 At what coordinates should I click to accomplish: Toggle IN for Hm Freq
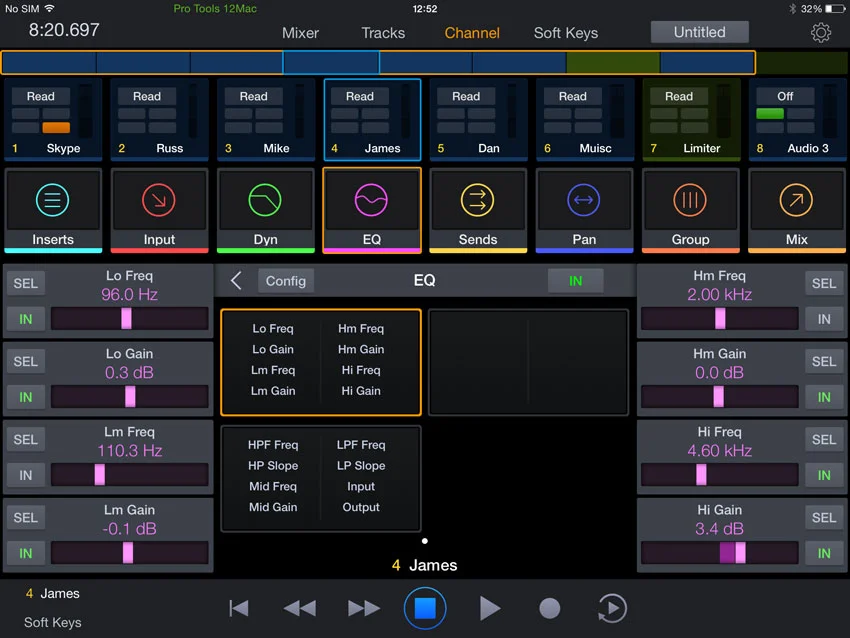[x=824, y=319]
